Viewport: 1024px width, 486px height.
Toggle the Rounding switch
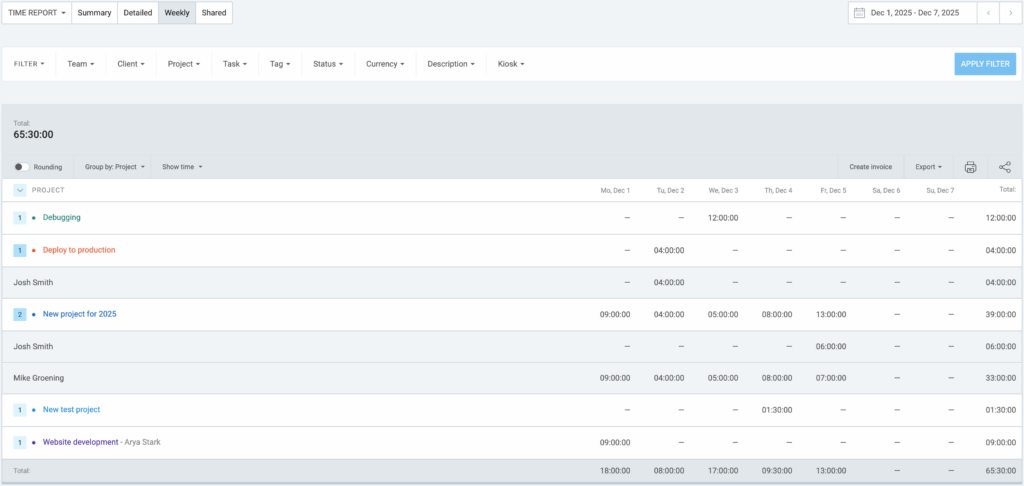click(x=20, y=167)
